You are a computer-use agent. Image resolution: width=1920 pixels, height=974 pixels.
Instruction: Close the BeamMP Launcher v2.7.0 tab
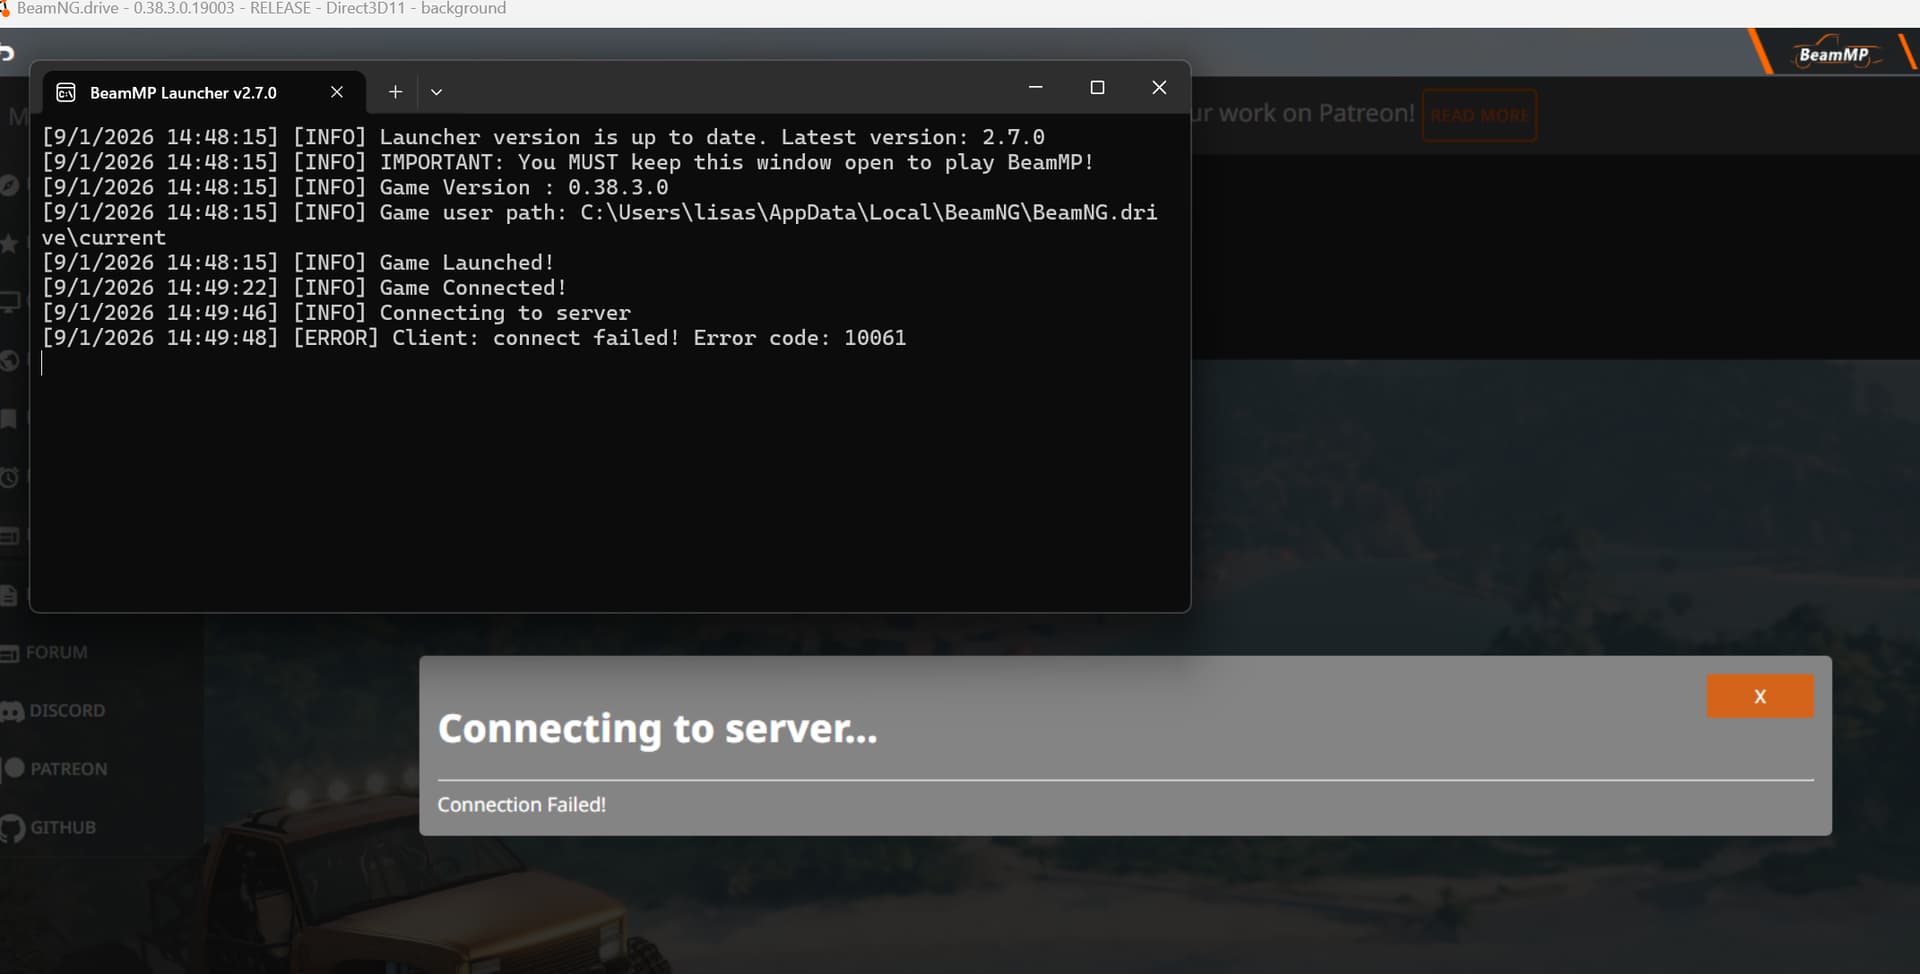click(337, 92)
